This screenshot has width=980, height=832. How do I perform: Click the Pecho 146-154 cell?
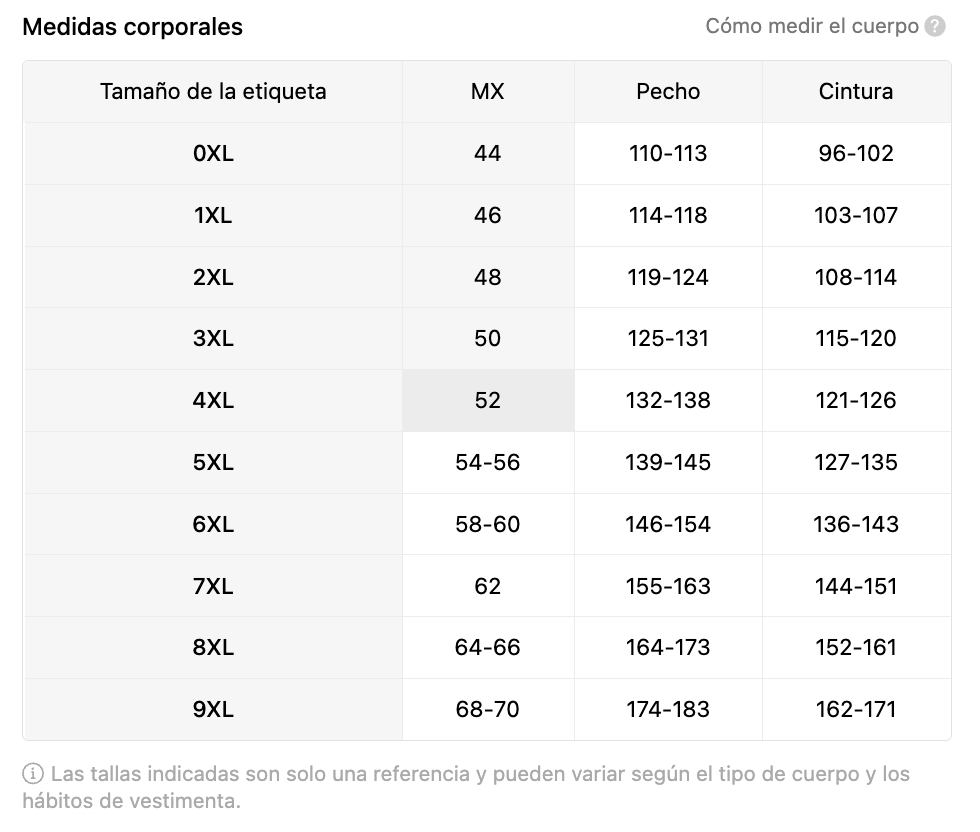coord(668,525)
